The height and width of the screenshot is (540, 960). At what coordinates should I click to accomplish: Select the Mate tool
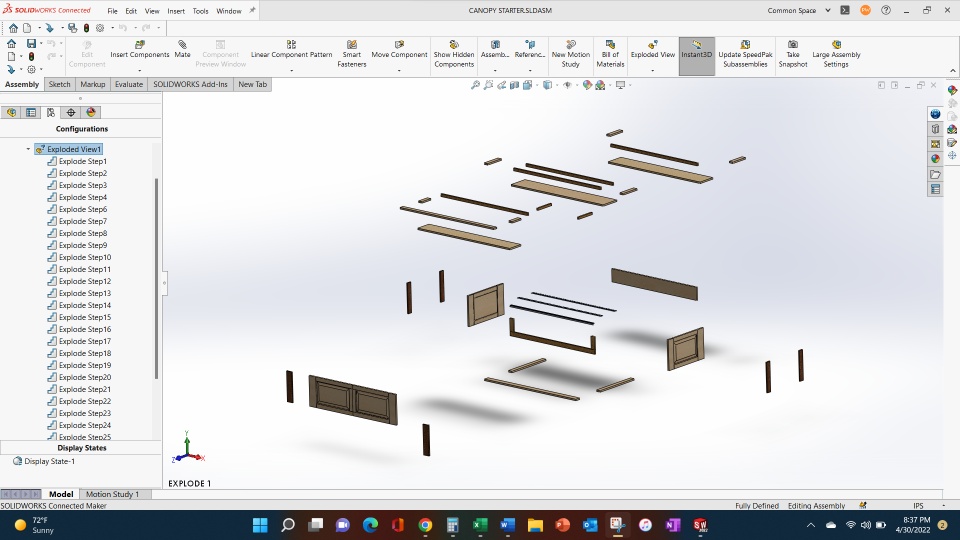(182, 50)
